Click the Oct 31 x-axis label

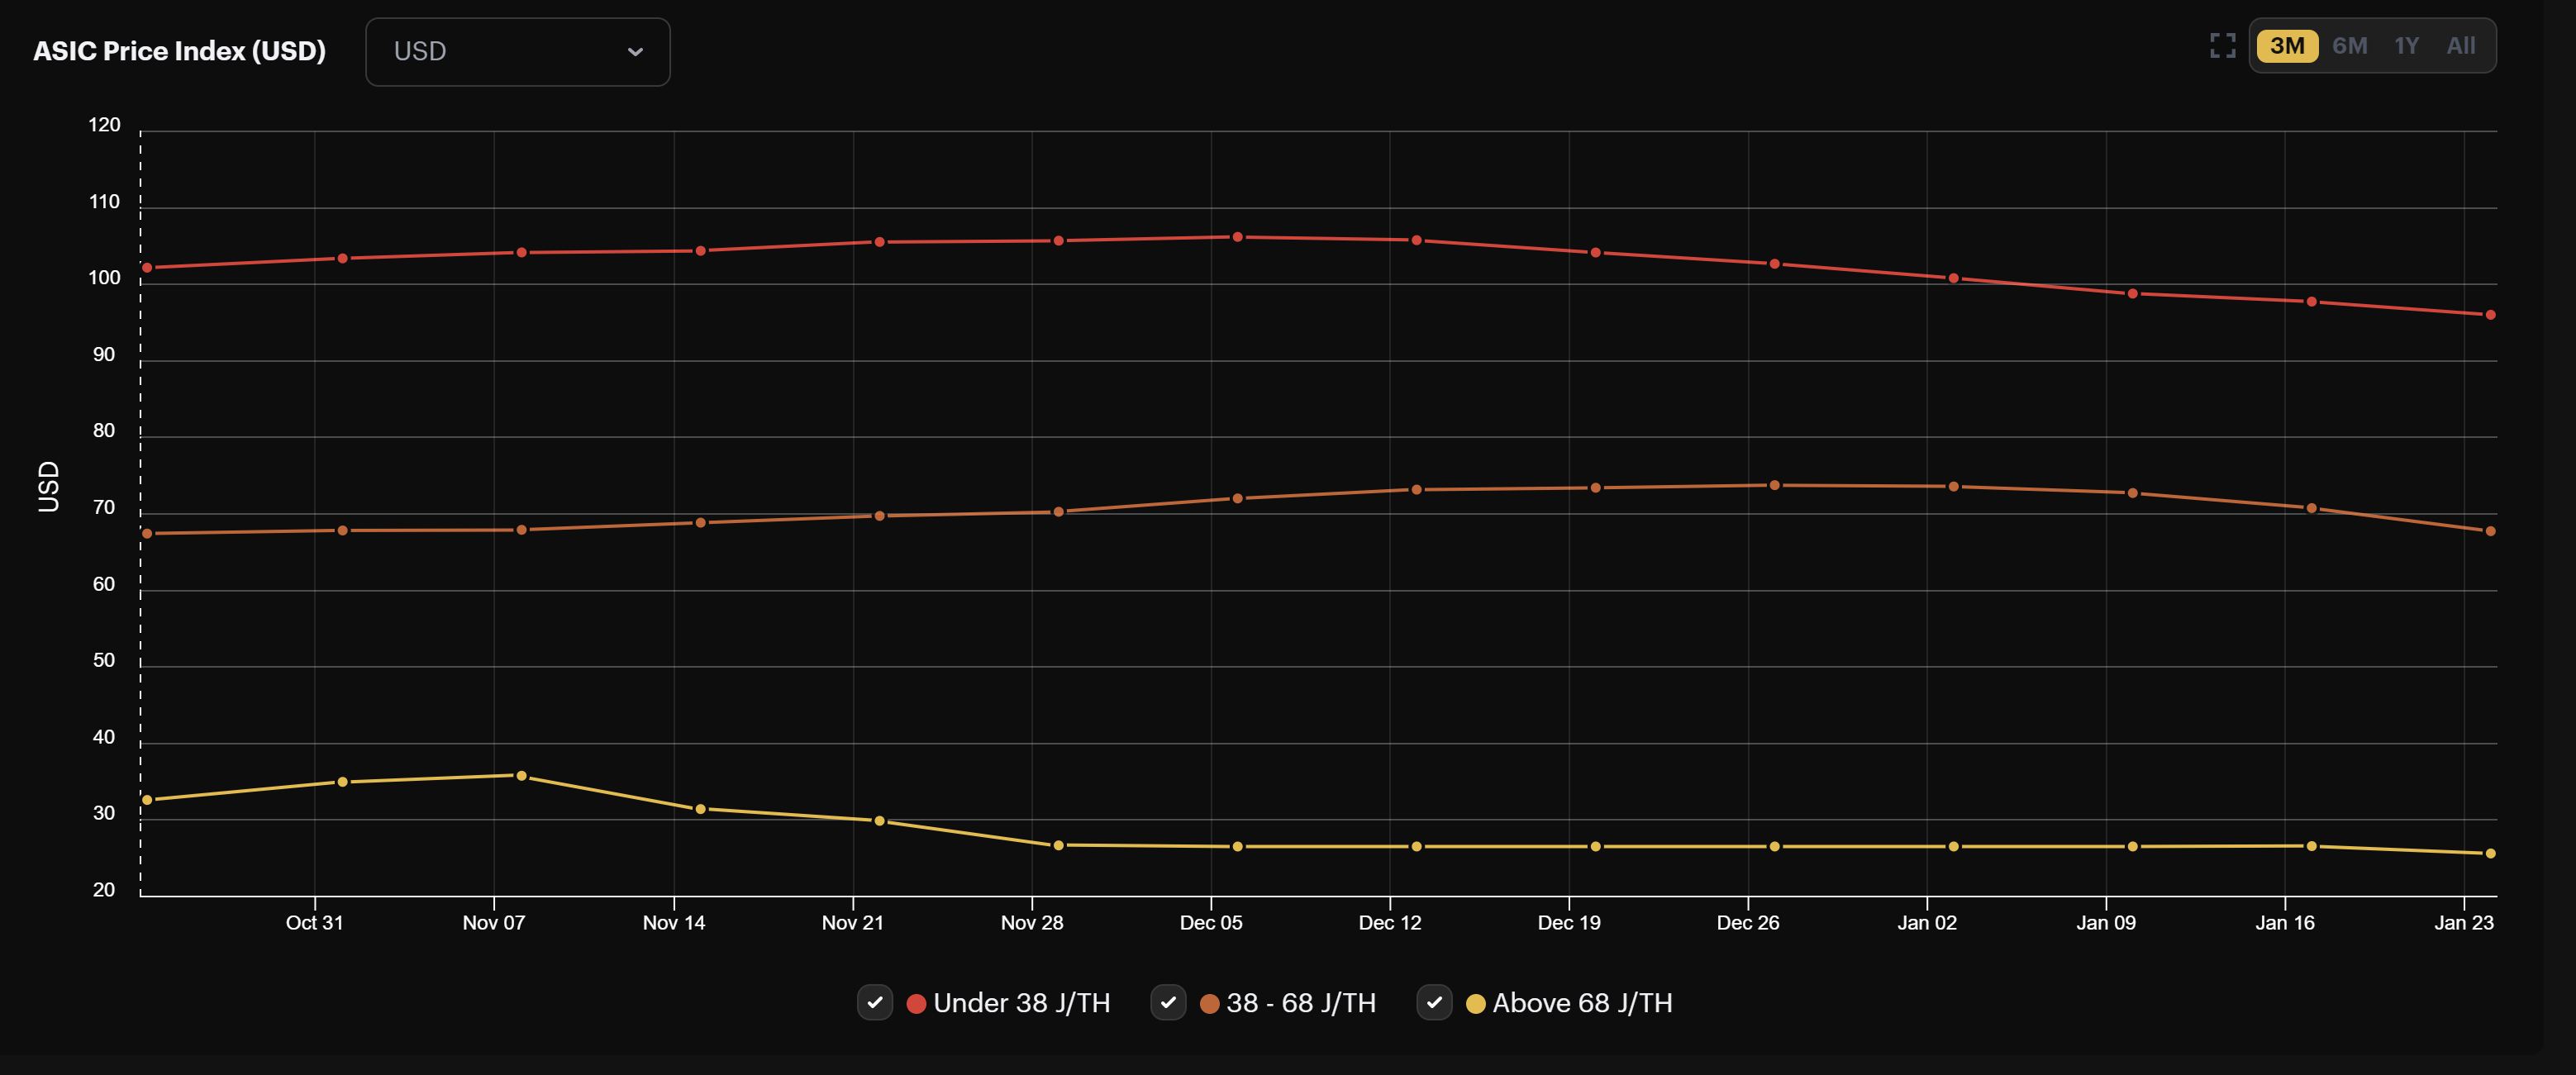[x=314, y=922]
